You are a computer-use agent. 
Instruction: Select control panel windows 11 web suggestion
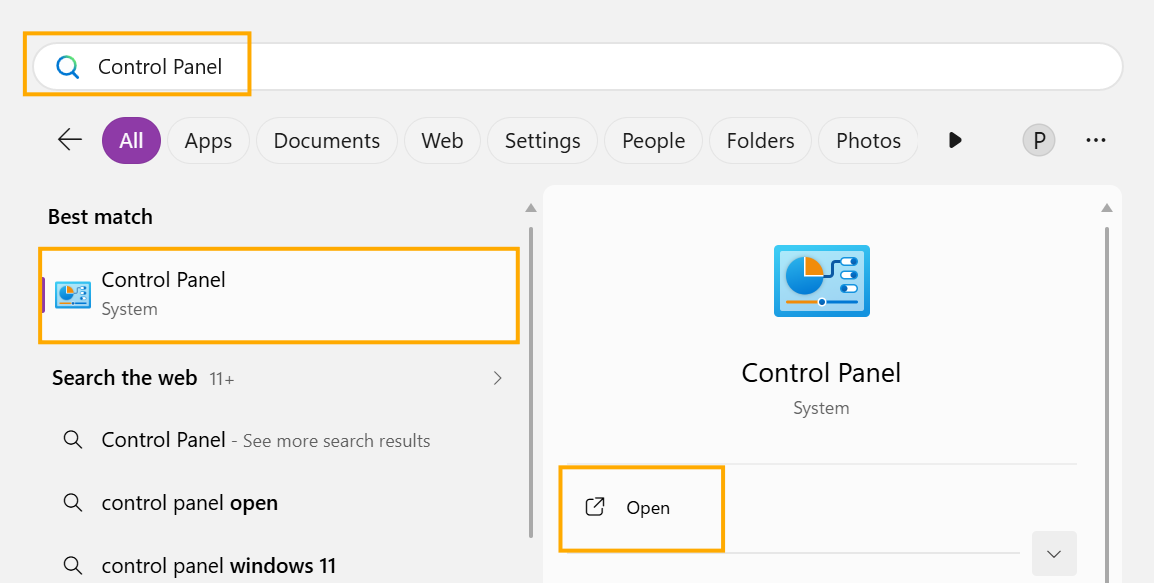pos(219,565)
